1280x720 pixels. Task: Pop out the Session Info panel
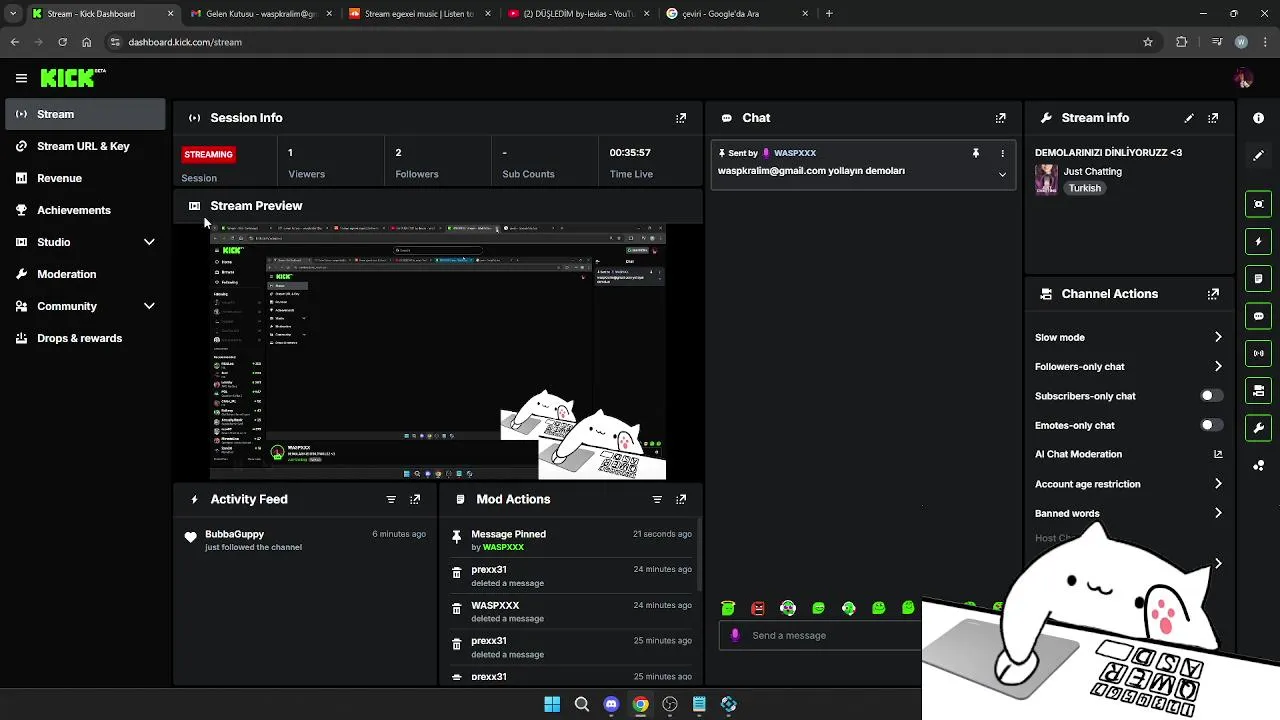click(681, 118)
